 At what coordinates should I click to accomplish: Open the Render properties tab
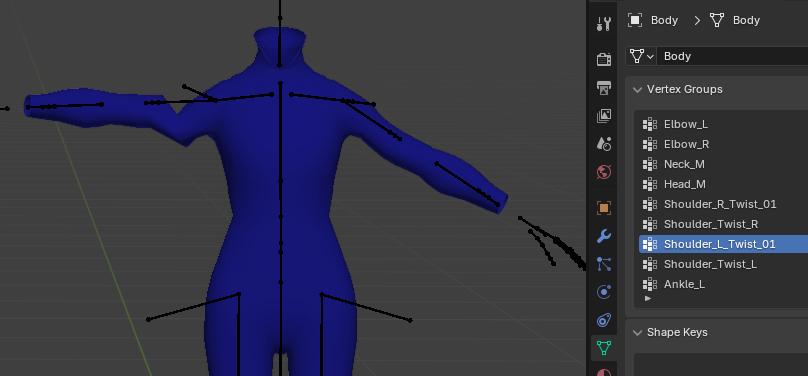(x=603, y=59)
